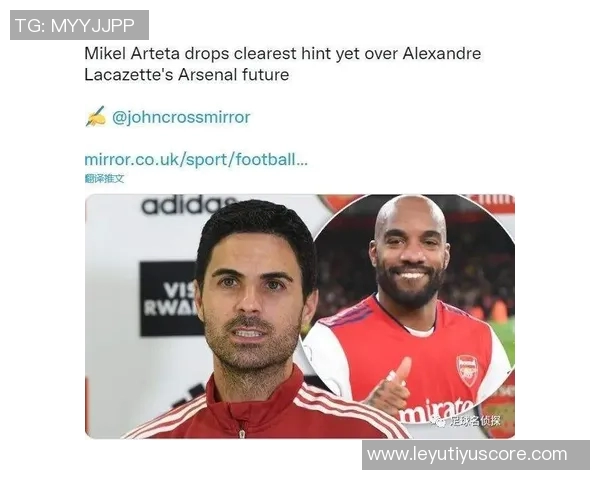Click the black Visit Rwanda sign
The height and width of the screenshot is (480, 600).
click(170, 299)
